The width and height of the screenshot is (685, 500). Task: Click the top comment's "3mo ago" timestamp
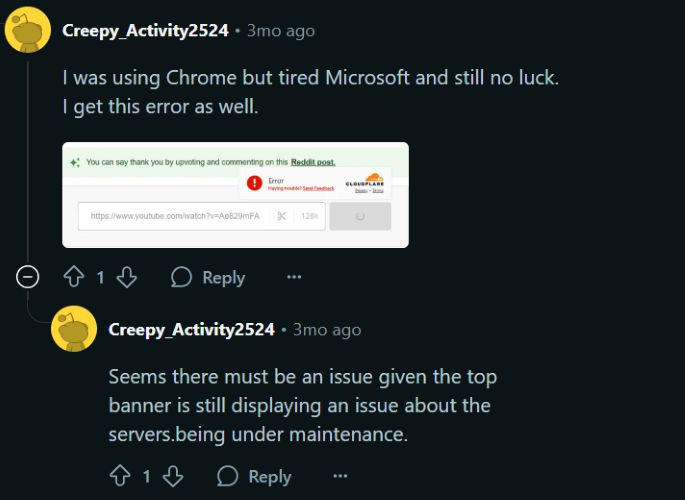pyautogui.click(x=281, y=31)
